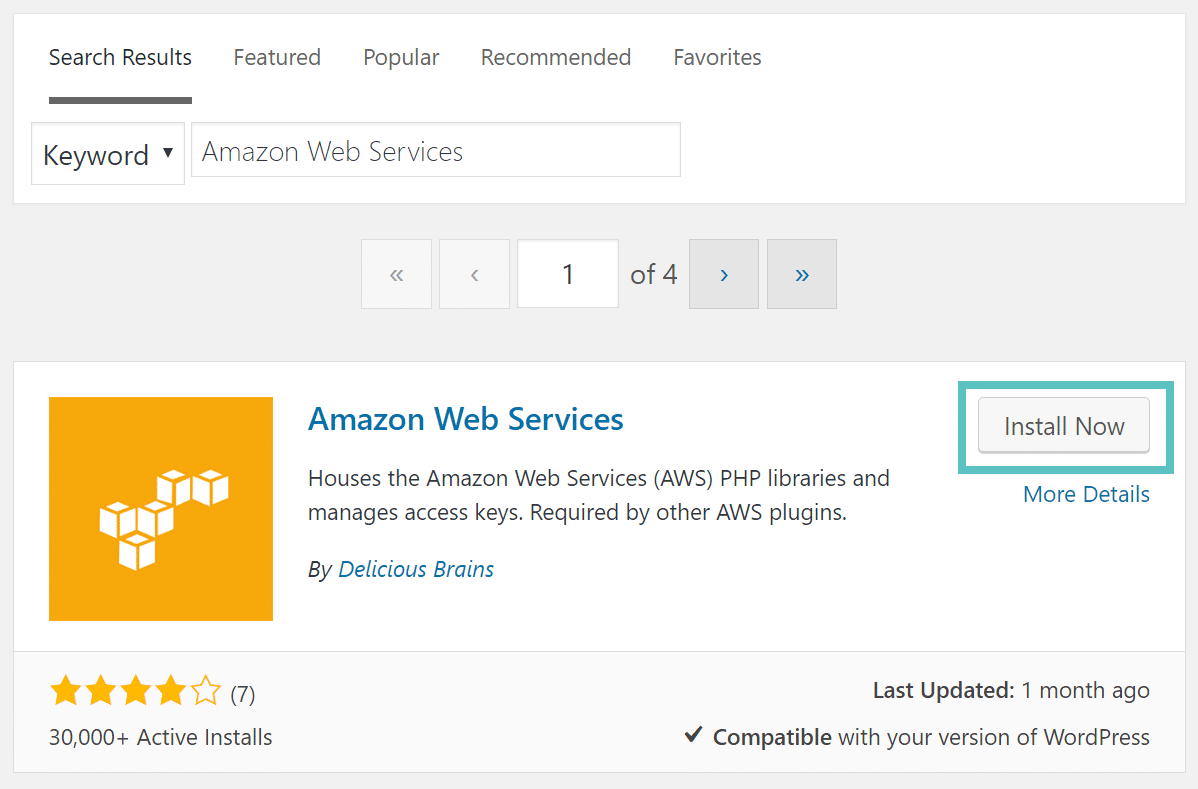Click the Amazon Web Services plugin icon
The height and width of the screenshot is (789, 1198).
point(160,508)
